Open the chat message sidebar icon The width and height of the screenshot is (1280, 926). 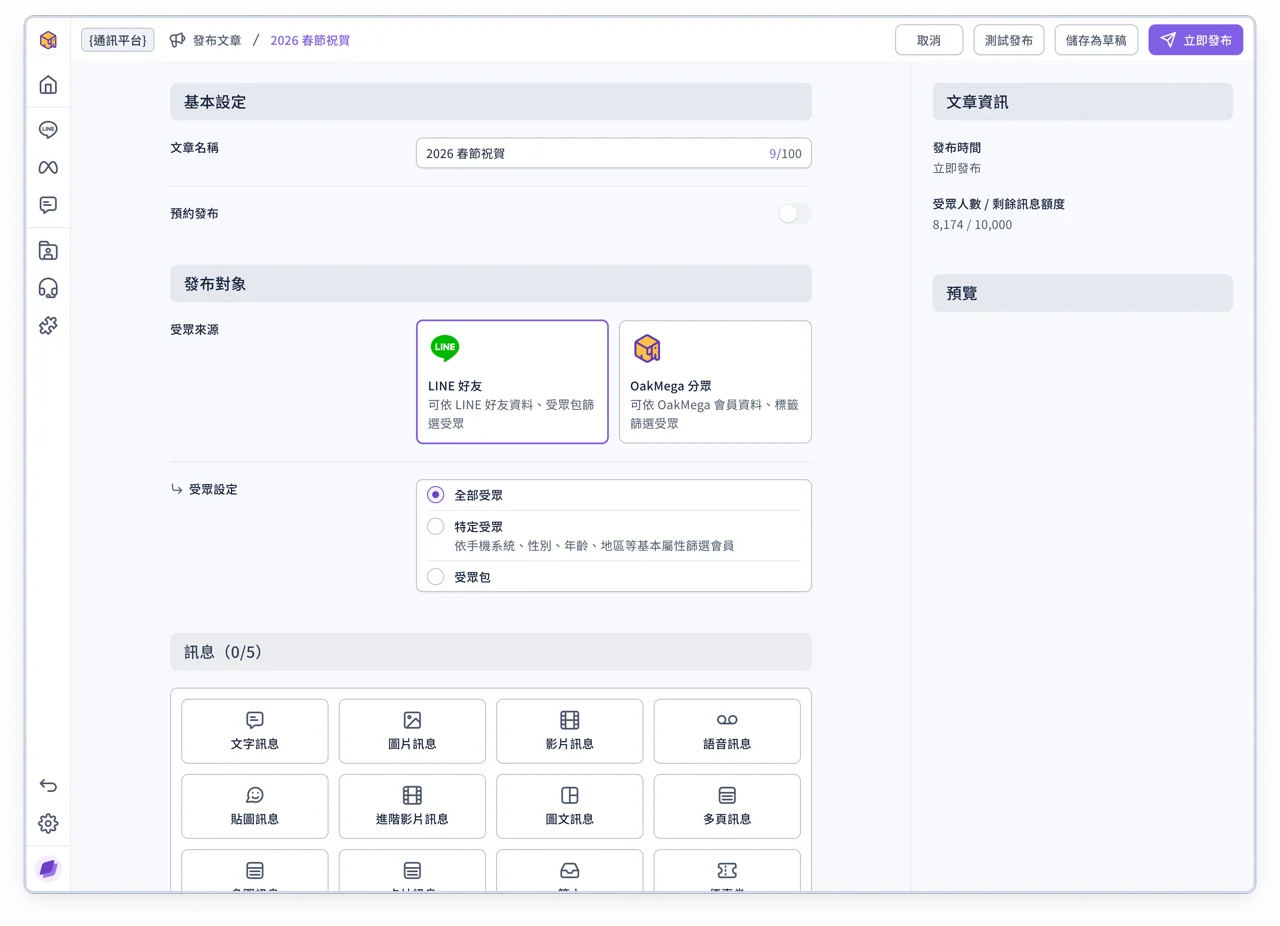point(48,205)
